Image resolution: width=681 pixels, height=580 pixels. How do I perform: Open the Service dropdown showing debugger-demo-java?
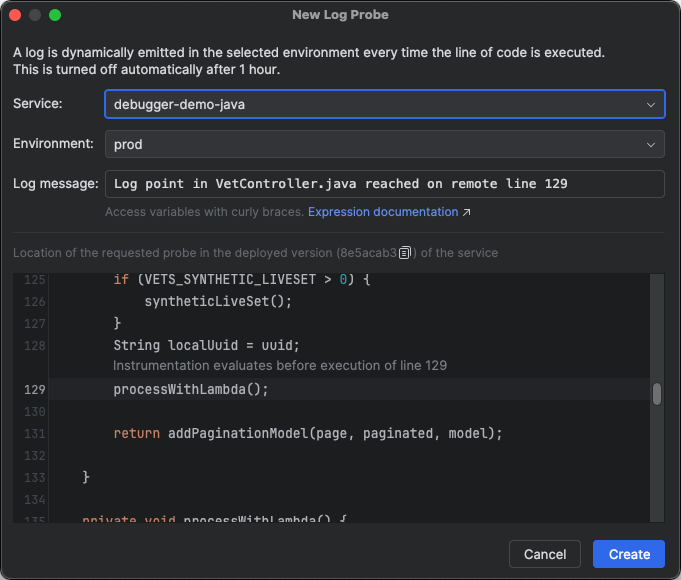pyautogui.click(x=384, y=104)
